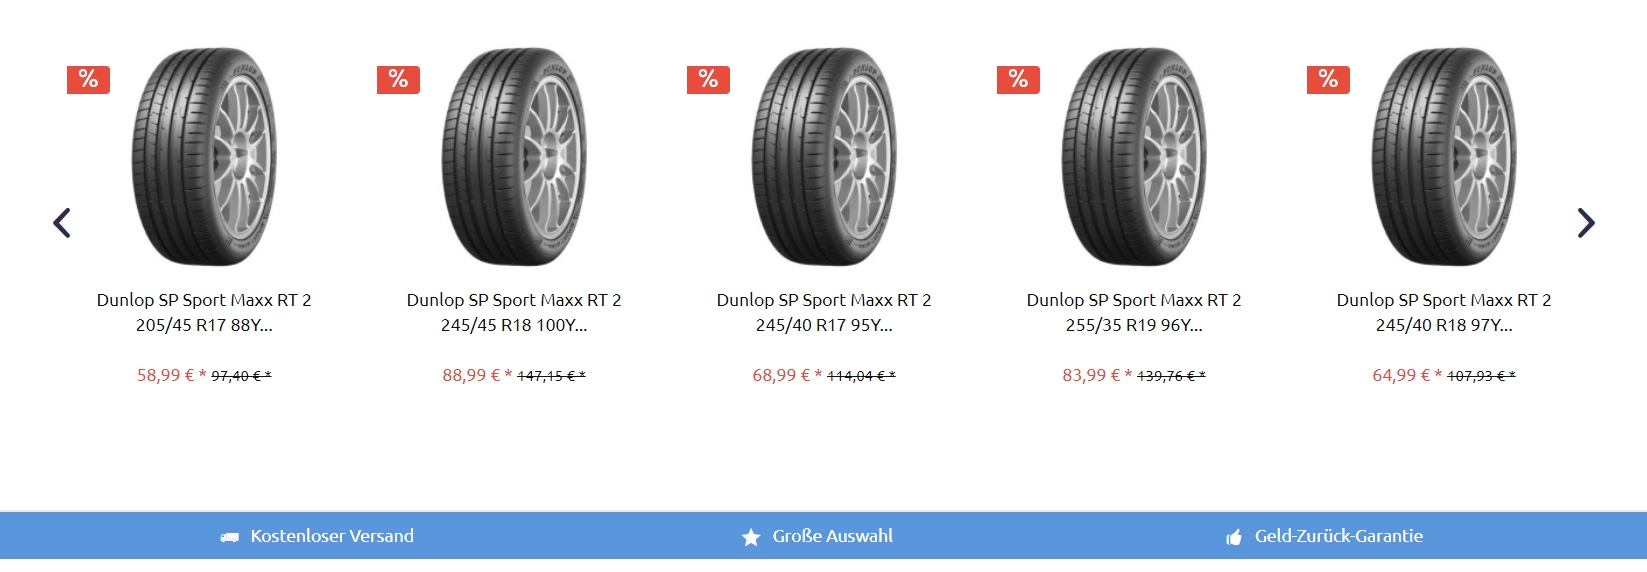The image size is (1647, 572).
Task: Open the 205/45 R17 88Y tire image
Action: click(204, 156)
